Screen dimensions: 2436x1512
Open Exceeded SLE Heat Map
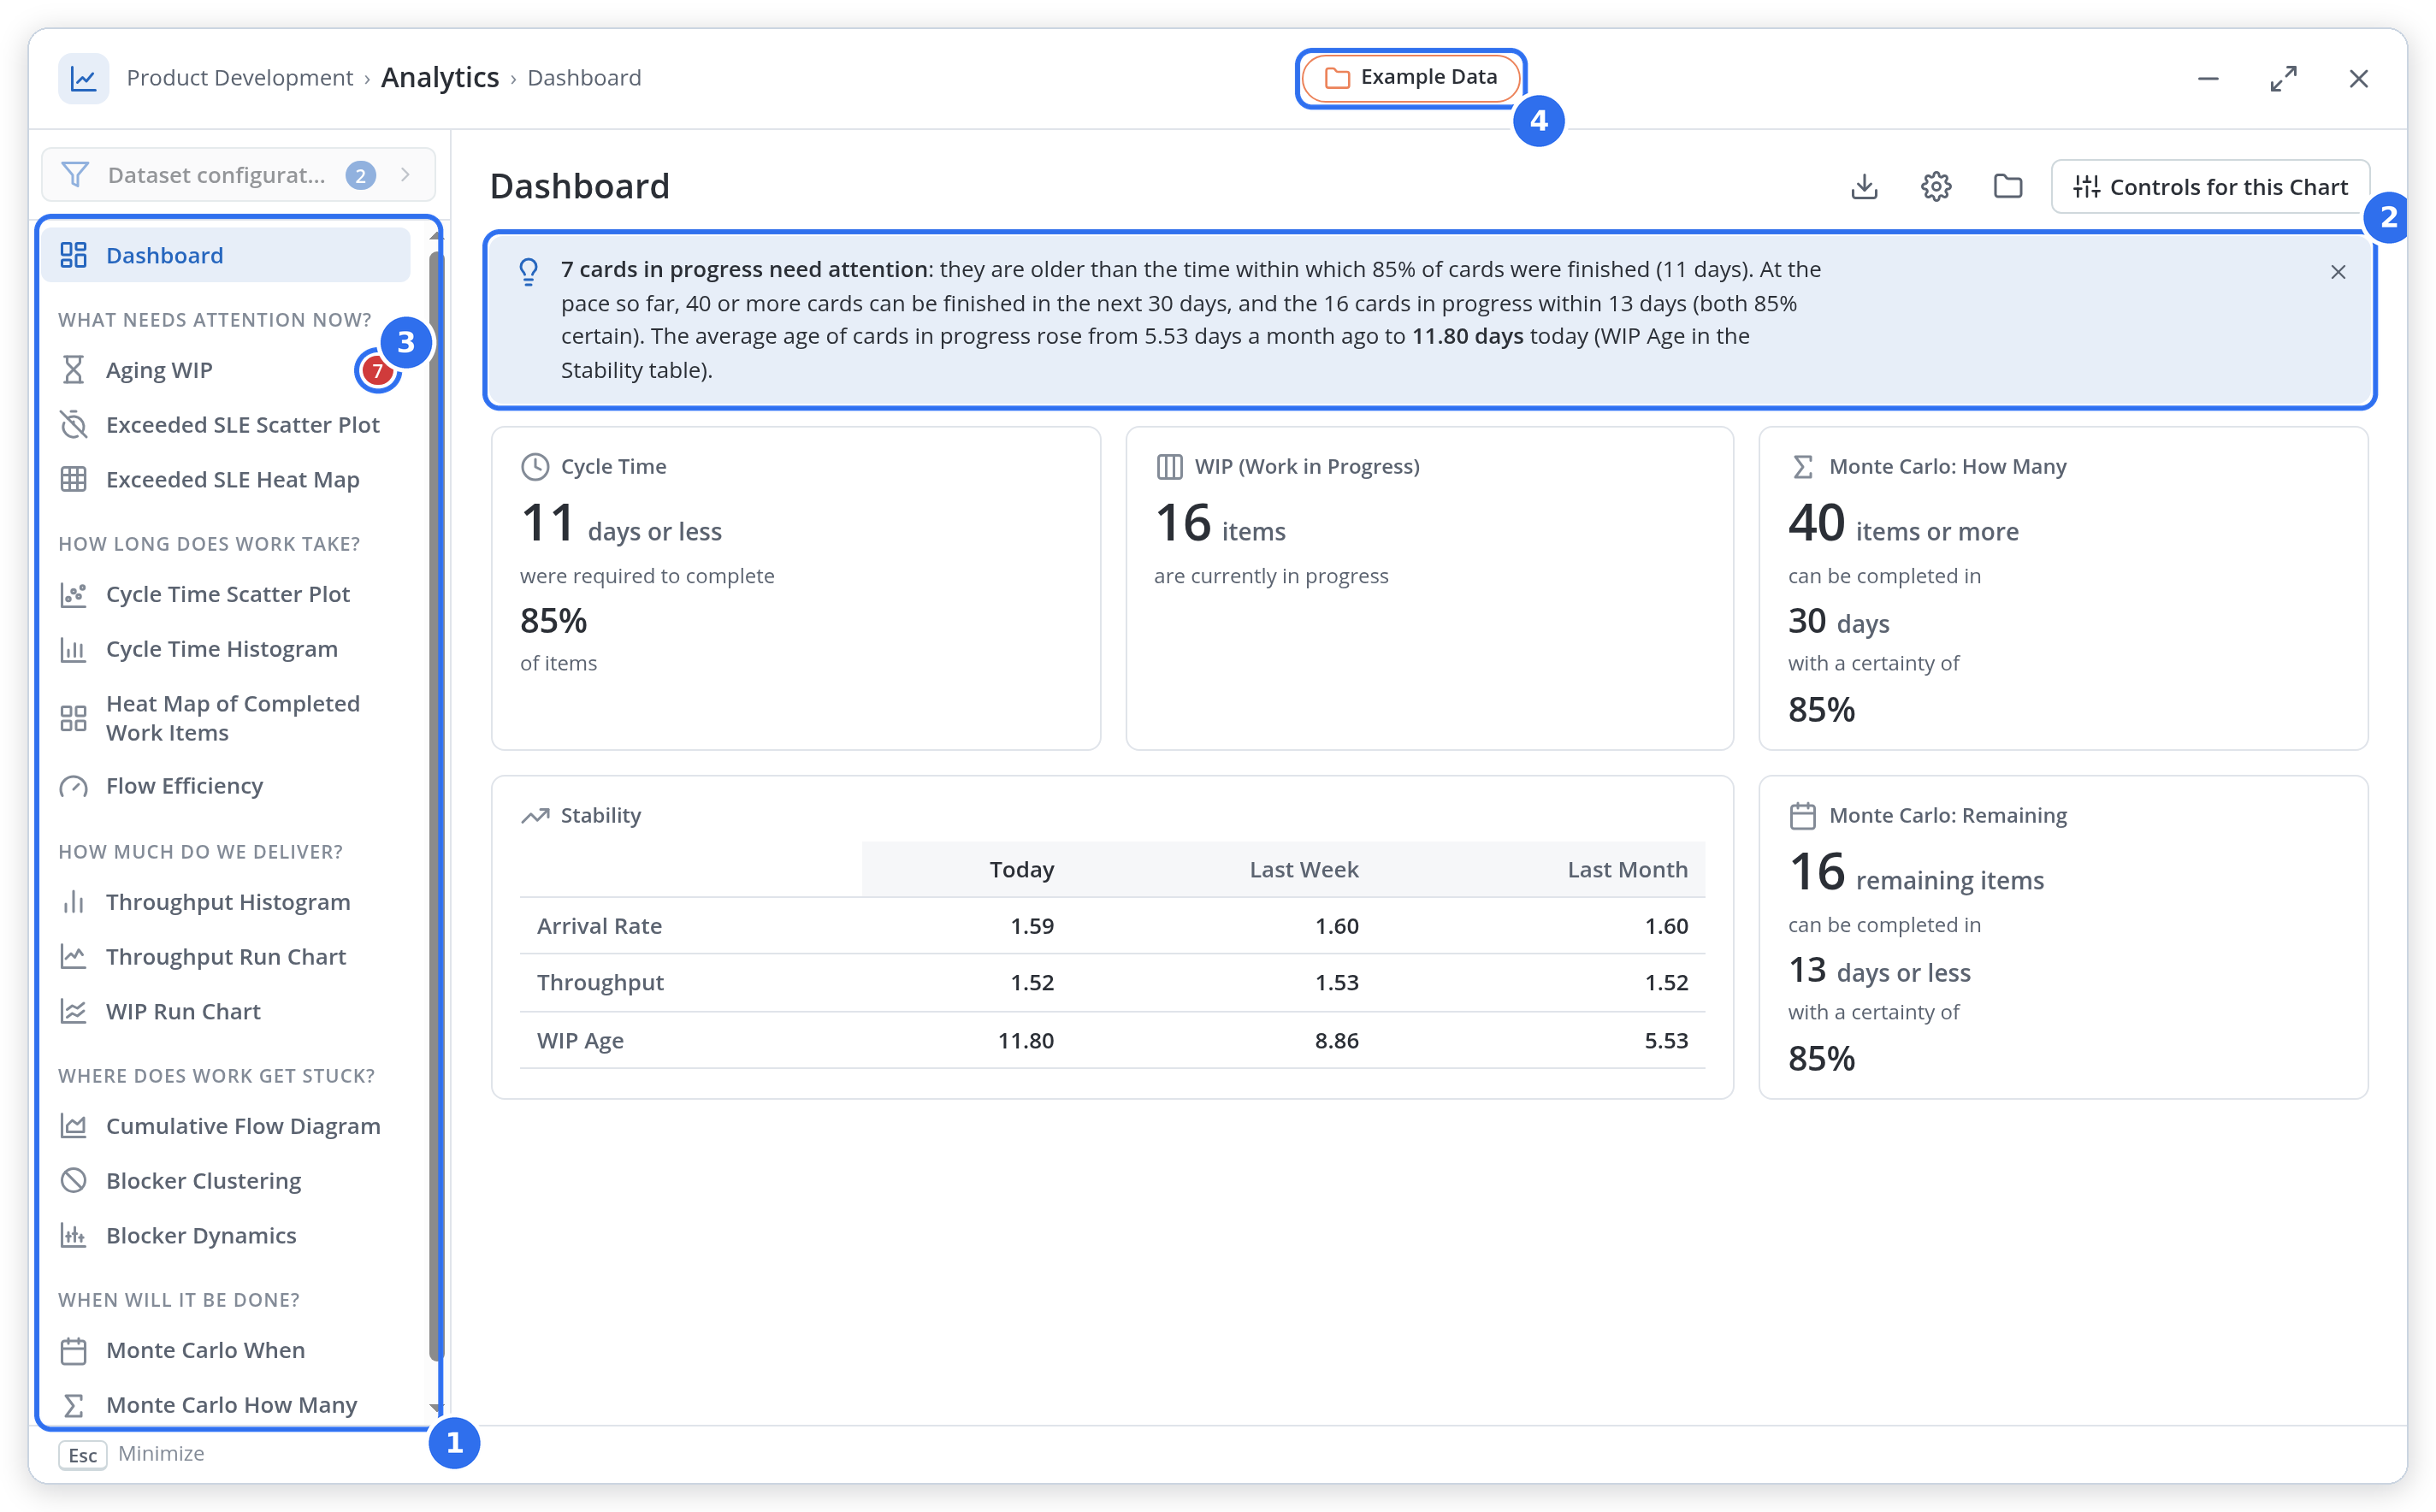[227, 480]
